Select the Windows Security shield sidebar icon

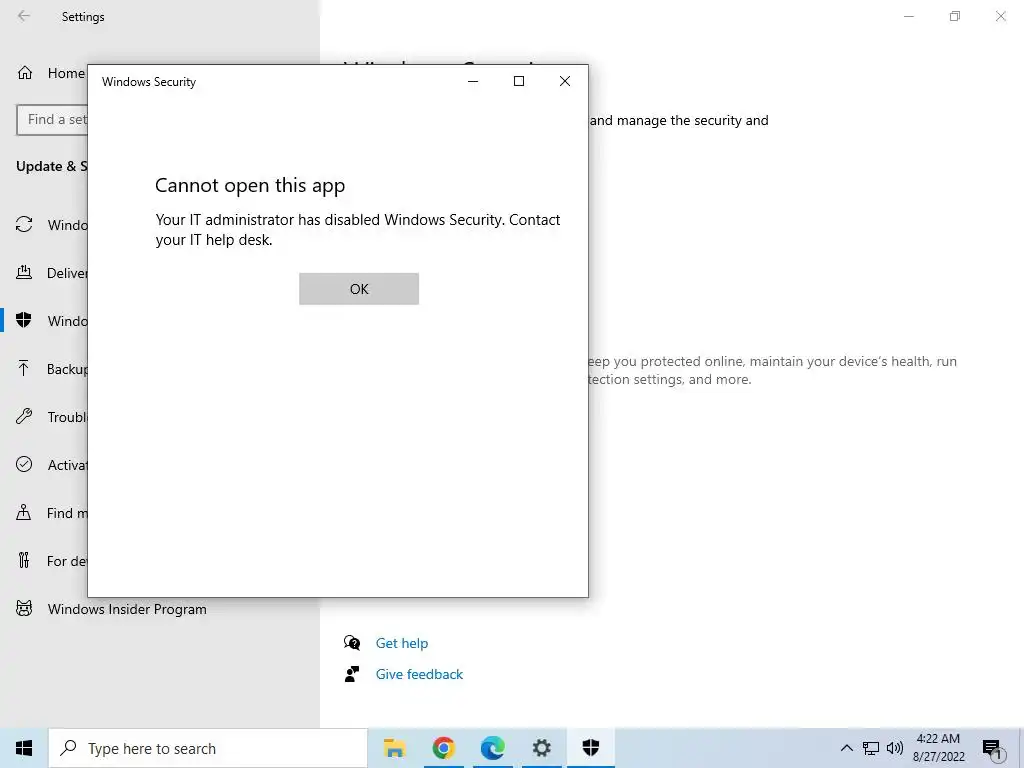(24, 320)
